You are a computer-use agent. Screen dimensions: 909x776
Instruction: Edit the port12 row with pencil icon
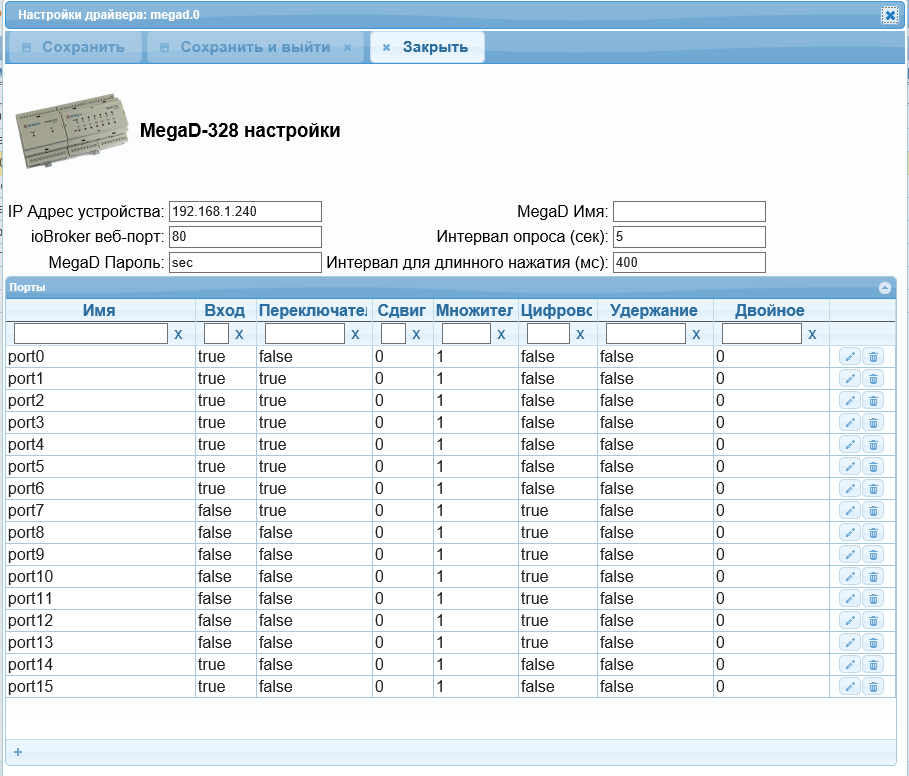coord(849,621)
